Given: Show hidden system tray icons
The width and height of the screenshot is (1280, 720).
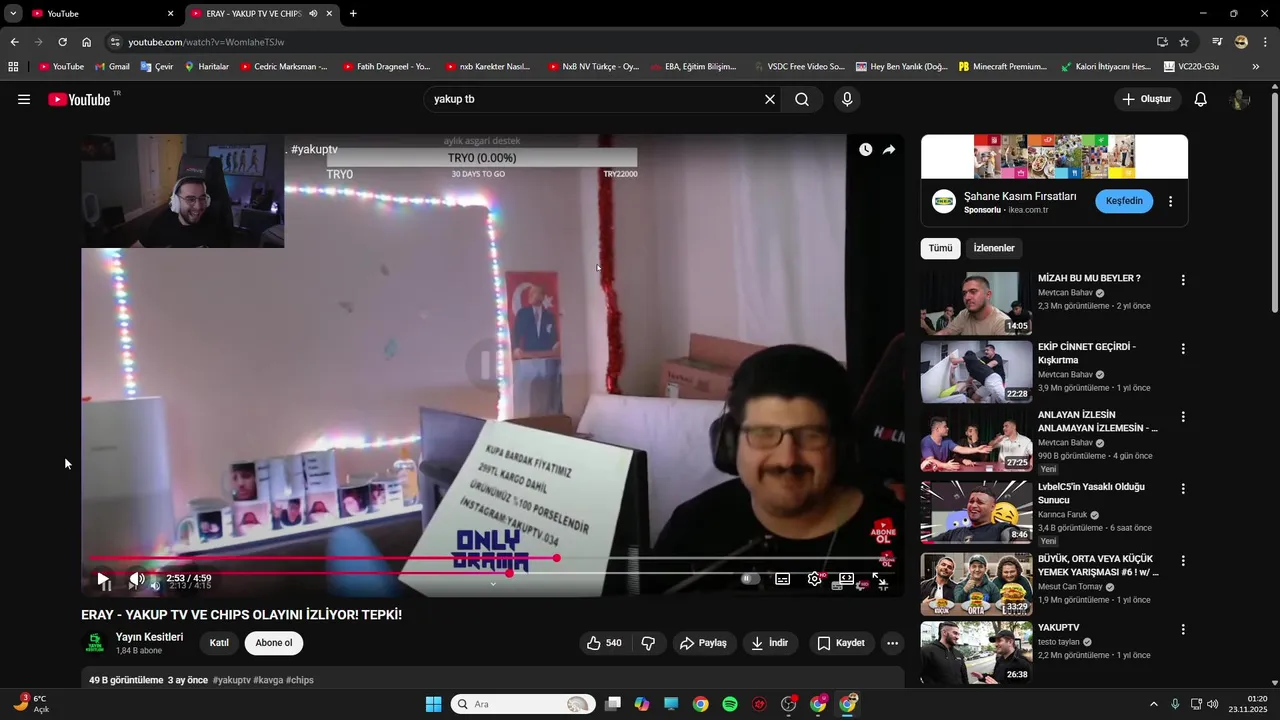Looking at the screenshot, I should 1153,704.
